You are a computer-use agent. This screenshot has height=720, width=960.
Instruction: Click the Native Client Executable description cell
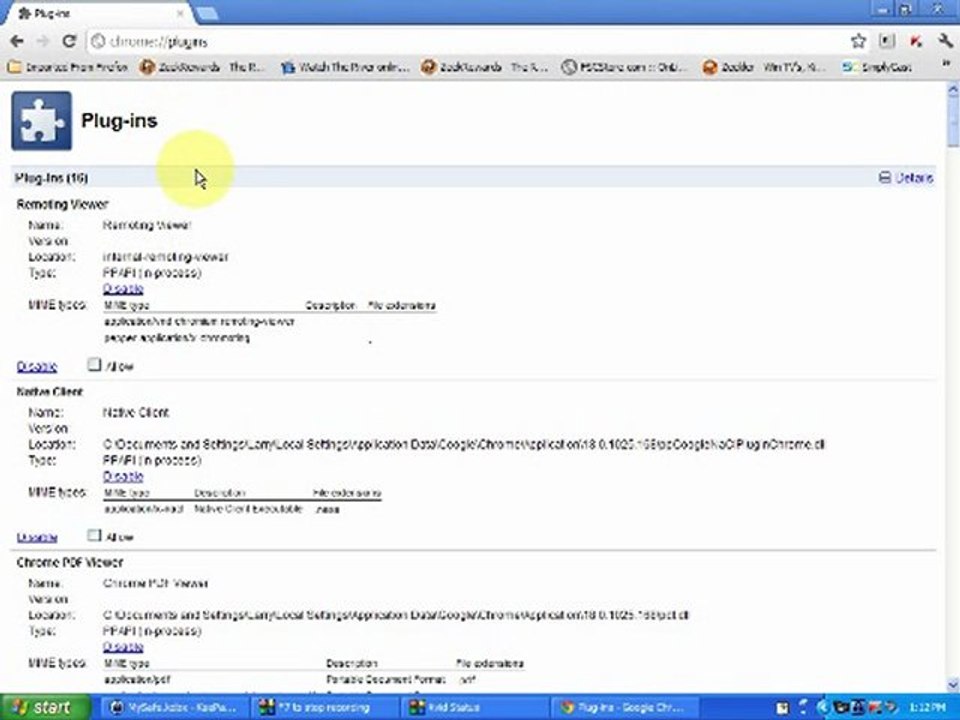248,509
